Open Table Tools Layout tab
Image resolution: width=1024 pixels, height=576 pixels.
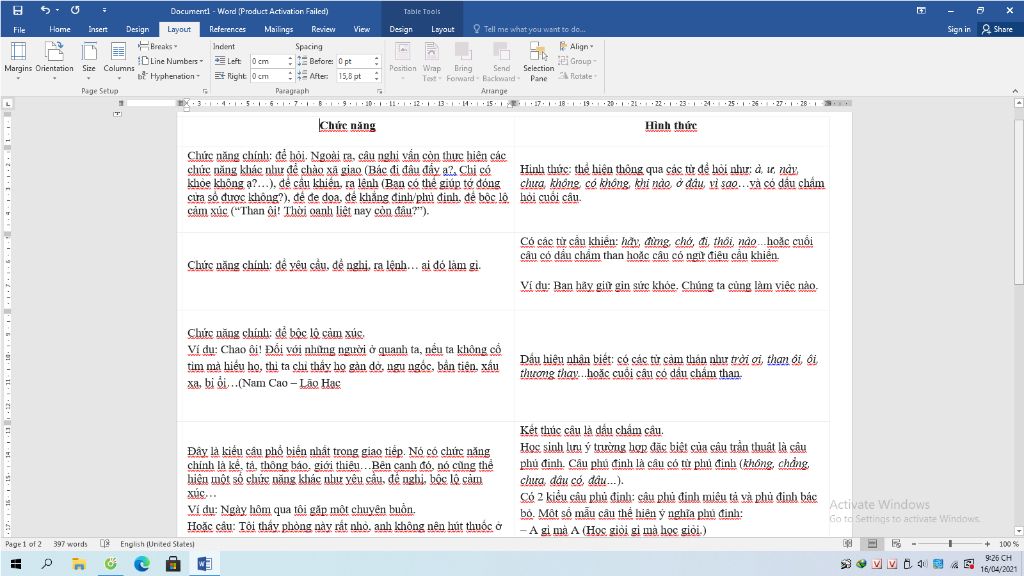coord(442,29)
